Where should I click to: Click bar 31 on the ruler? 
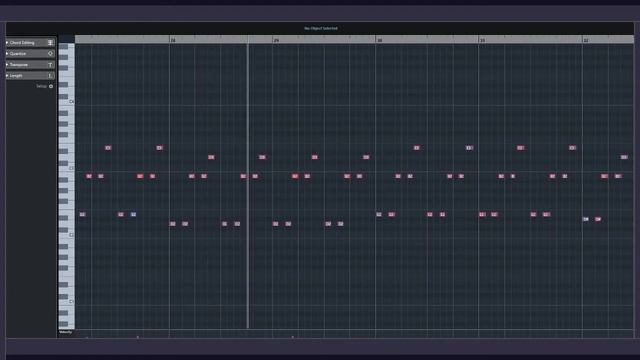click(x=483, y=40)
